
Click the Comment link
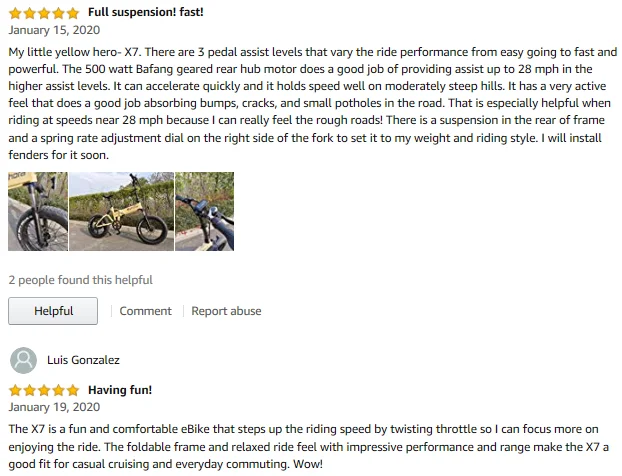coord(145,311)
